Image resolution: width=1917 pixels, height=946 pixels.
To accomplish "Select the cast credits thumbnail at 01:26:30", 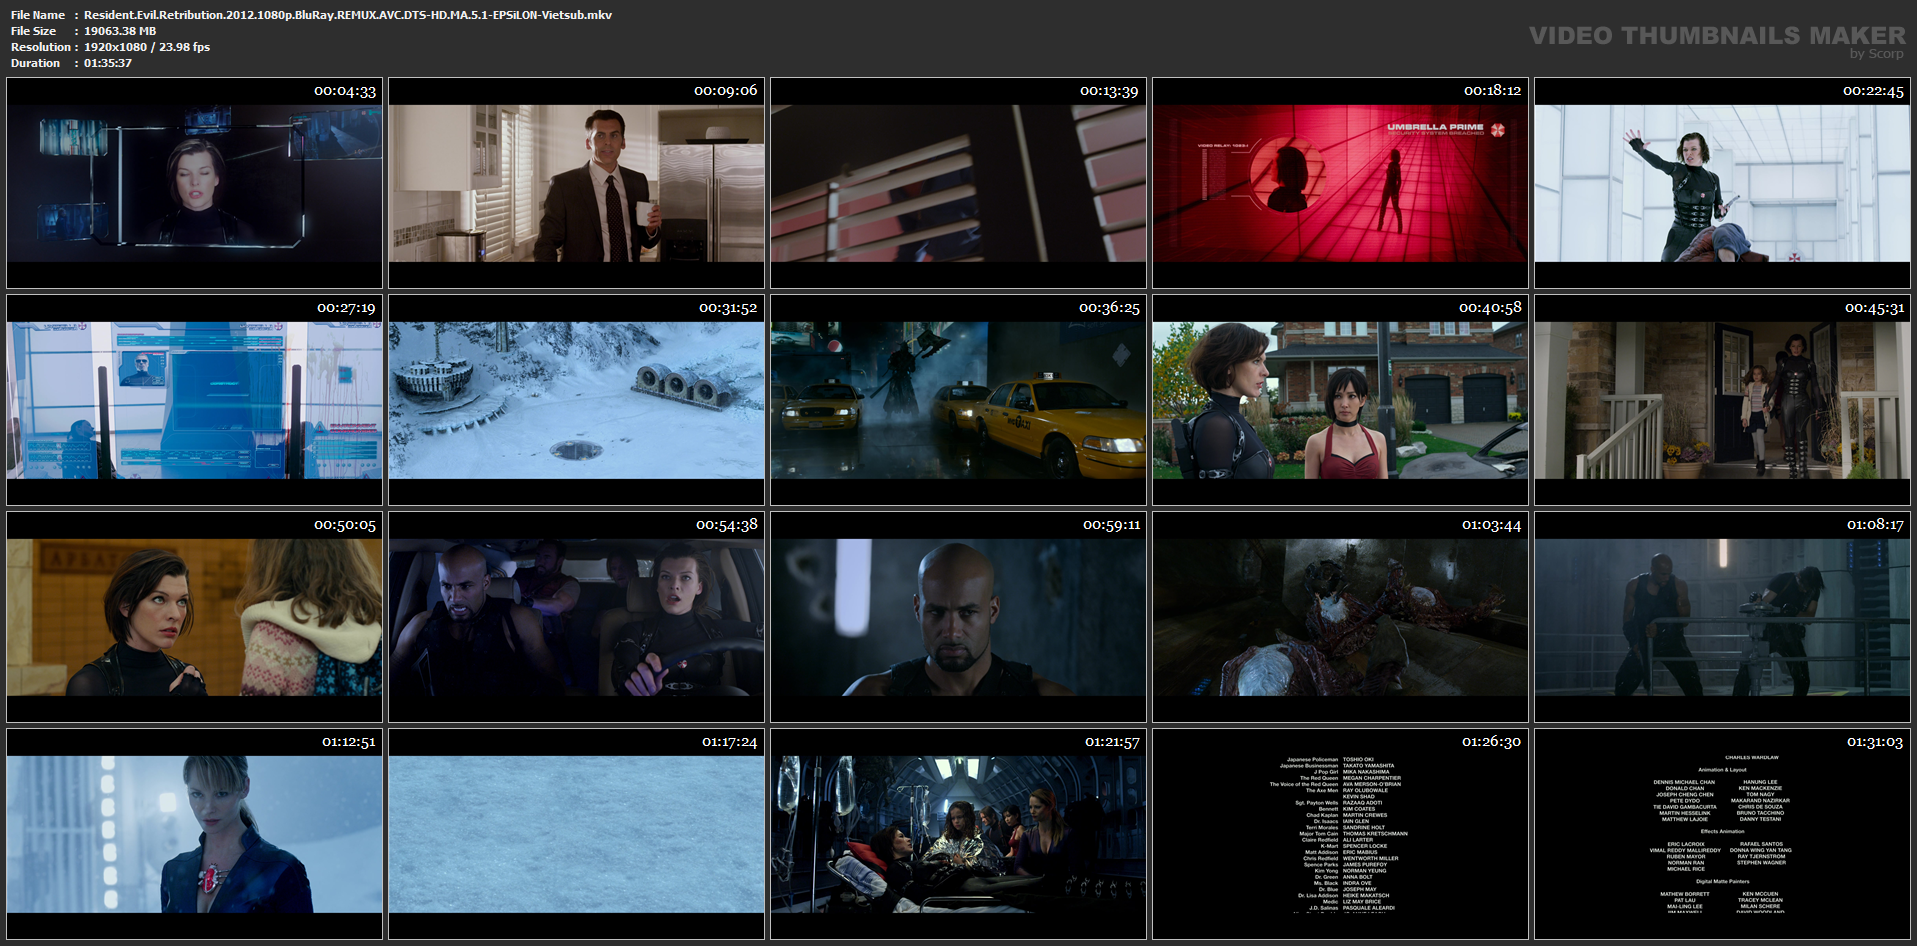I will point(1340,834).
